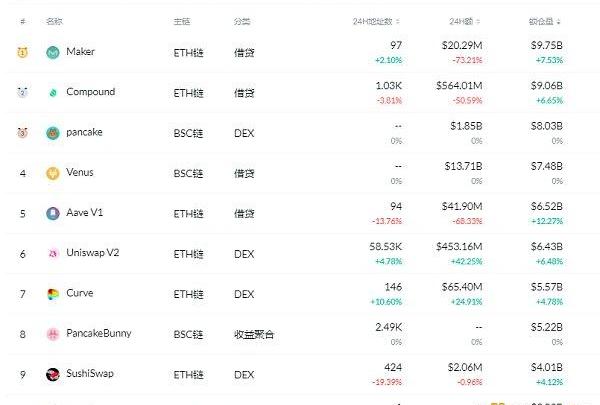Click the 分类 column header
Screen dimensions: 600x405
click(242, 21)
